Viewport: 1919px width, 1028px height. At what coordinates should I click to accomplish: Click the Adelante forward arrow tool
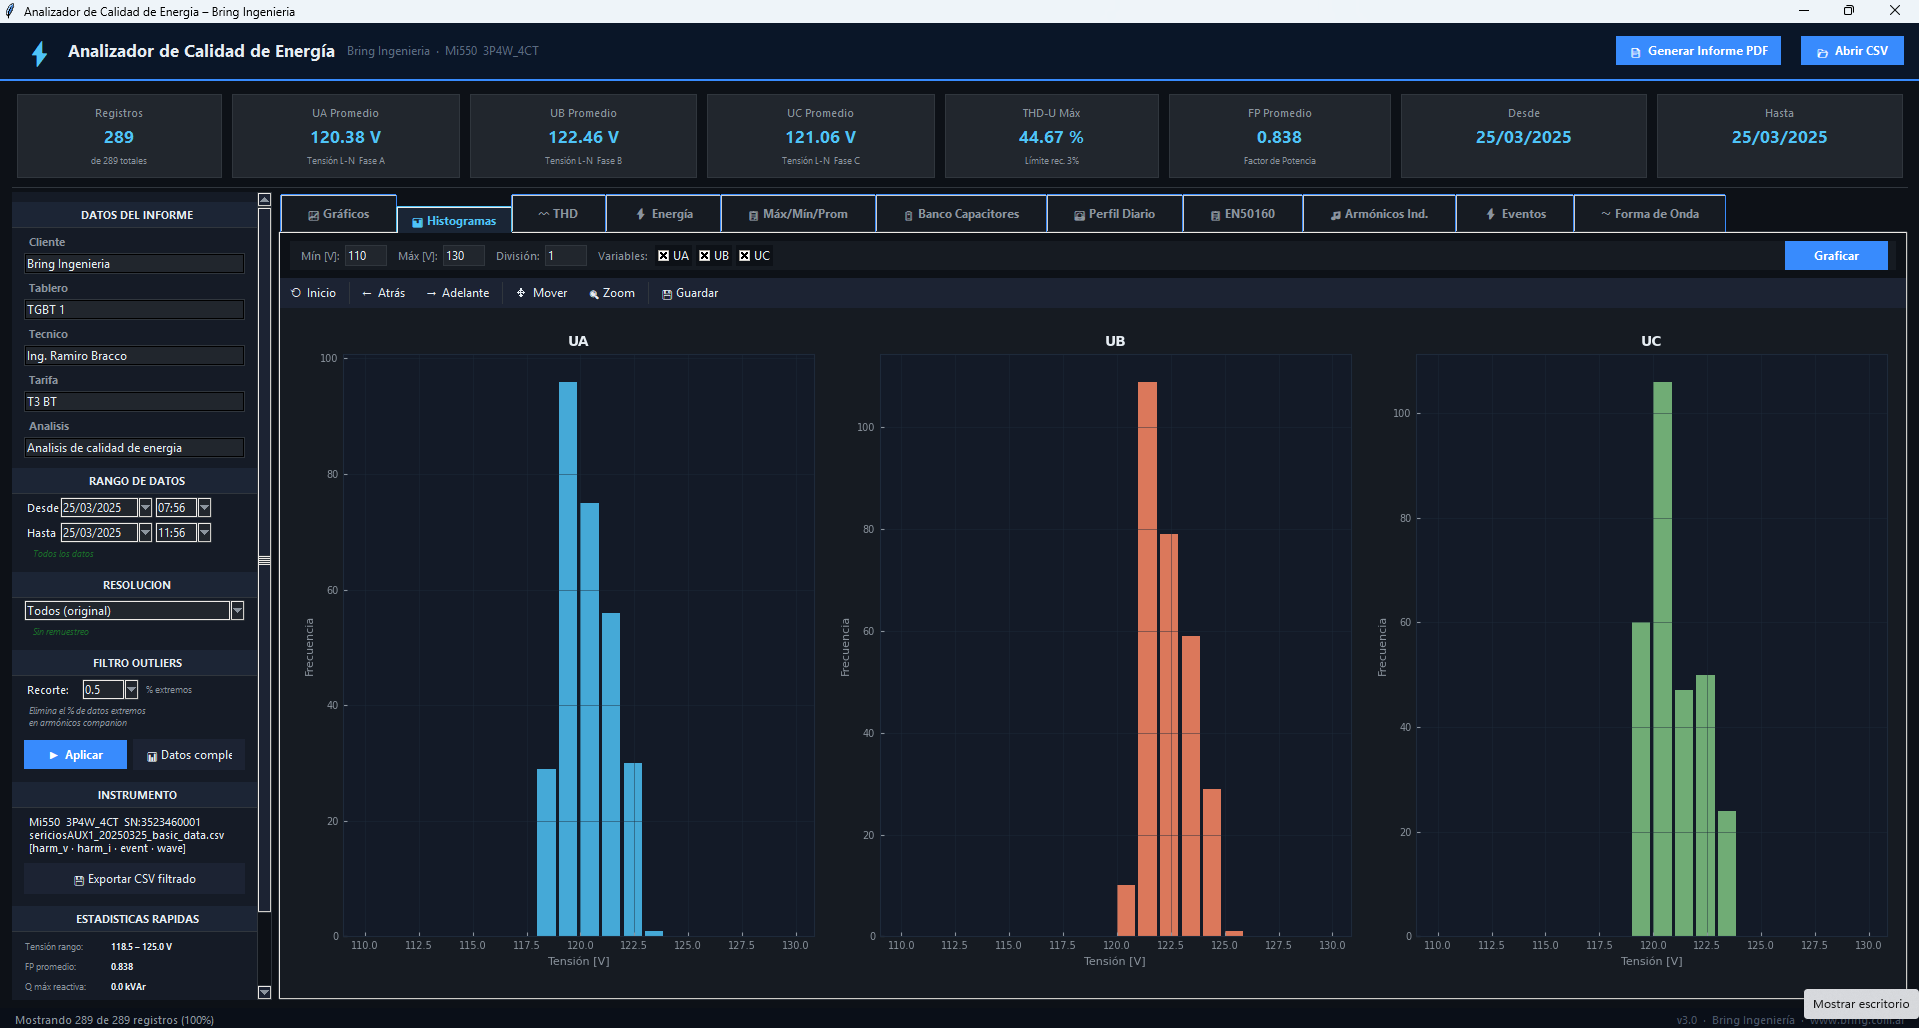pos(457,293)
